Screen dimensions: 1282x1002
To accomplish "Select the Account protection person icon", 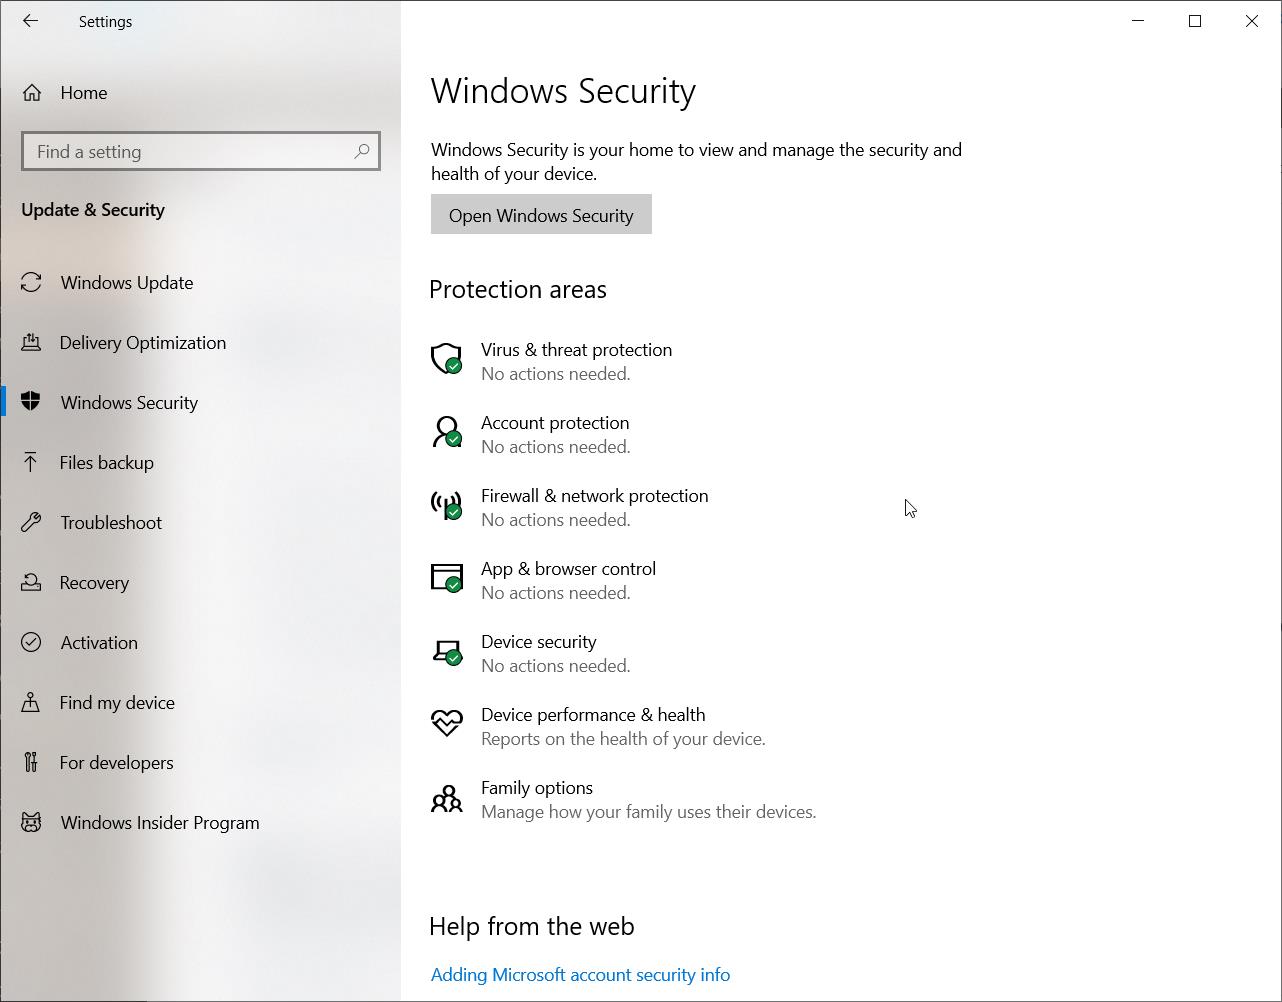I will click(446, 433).
